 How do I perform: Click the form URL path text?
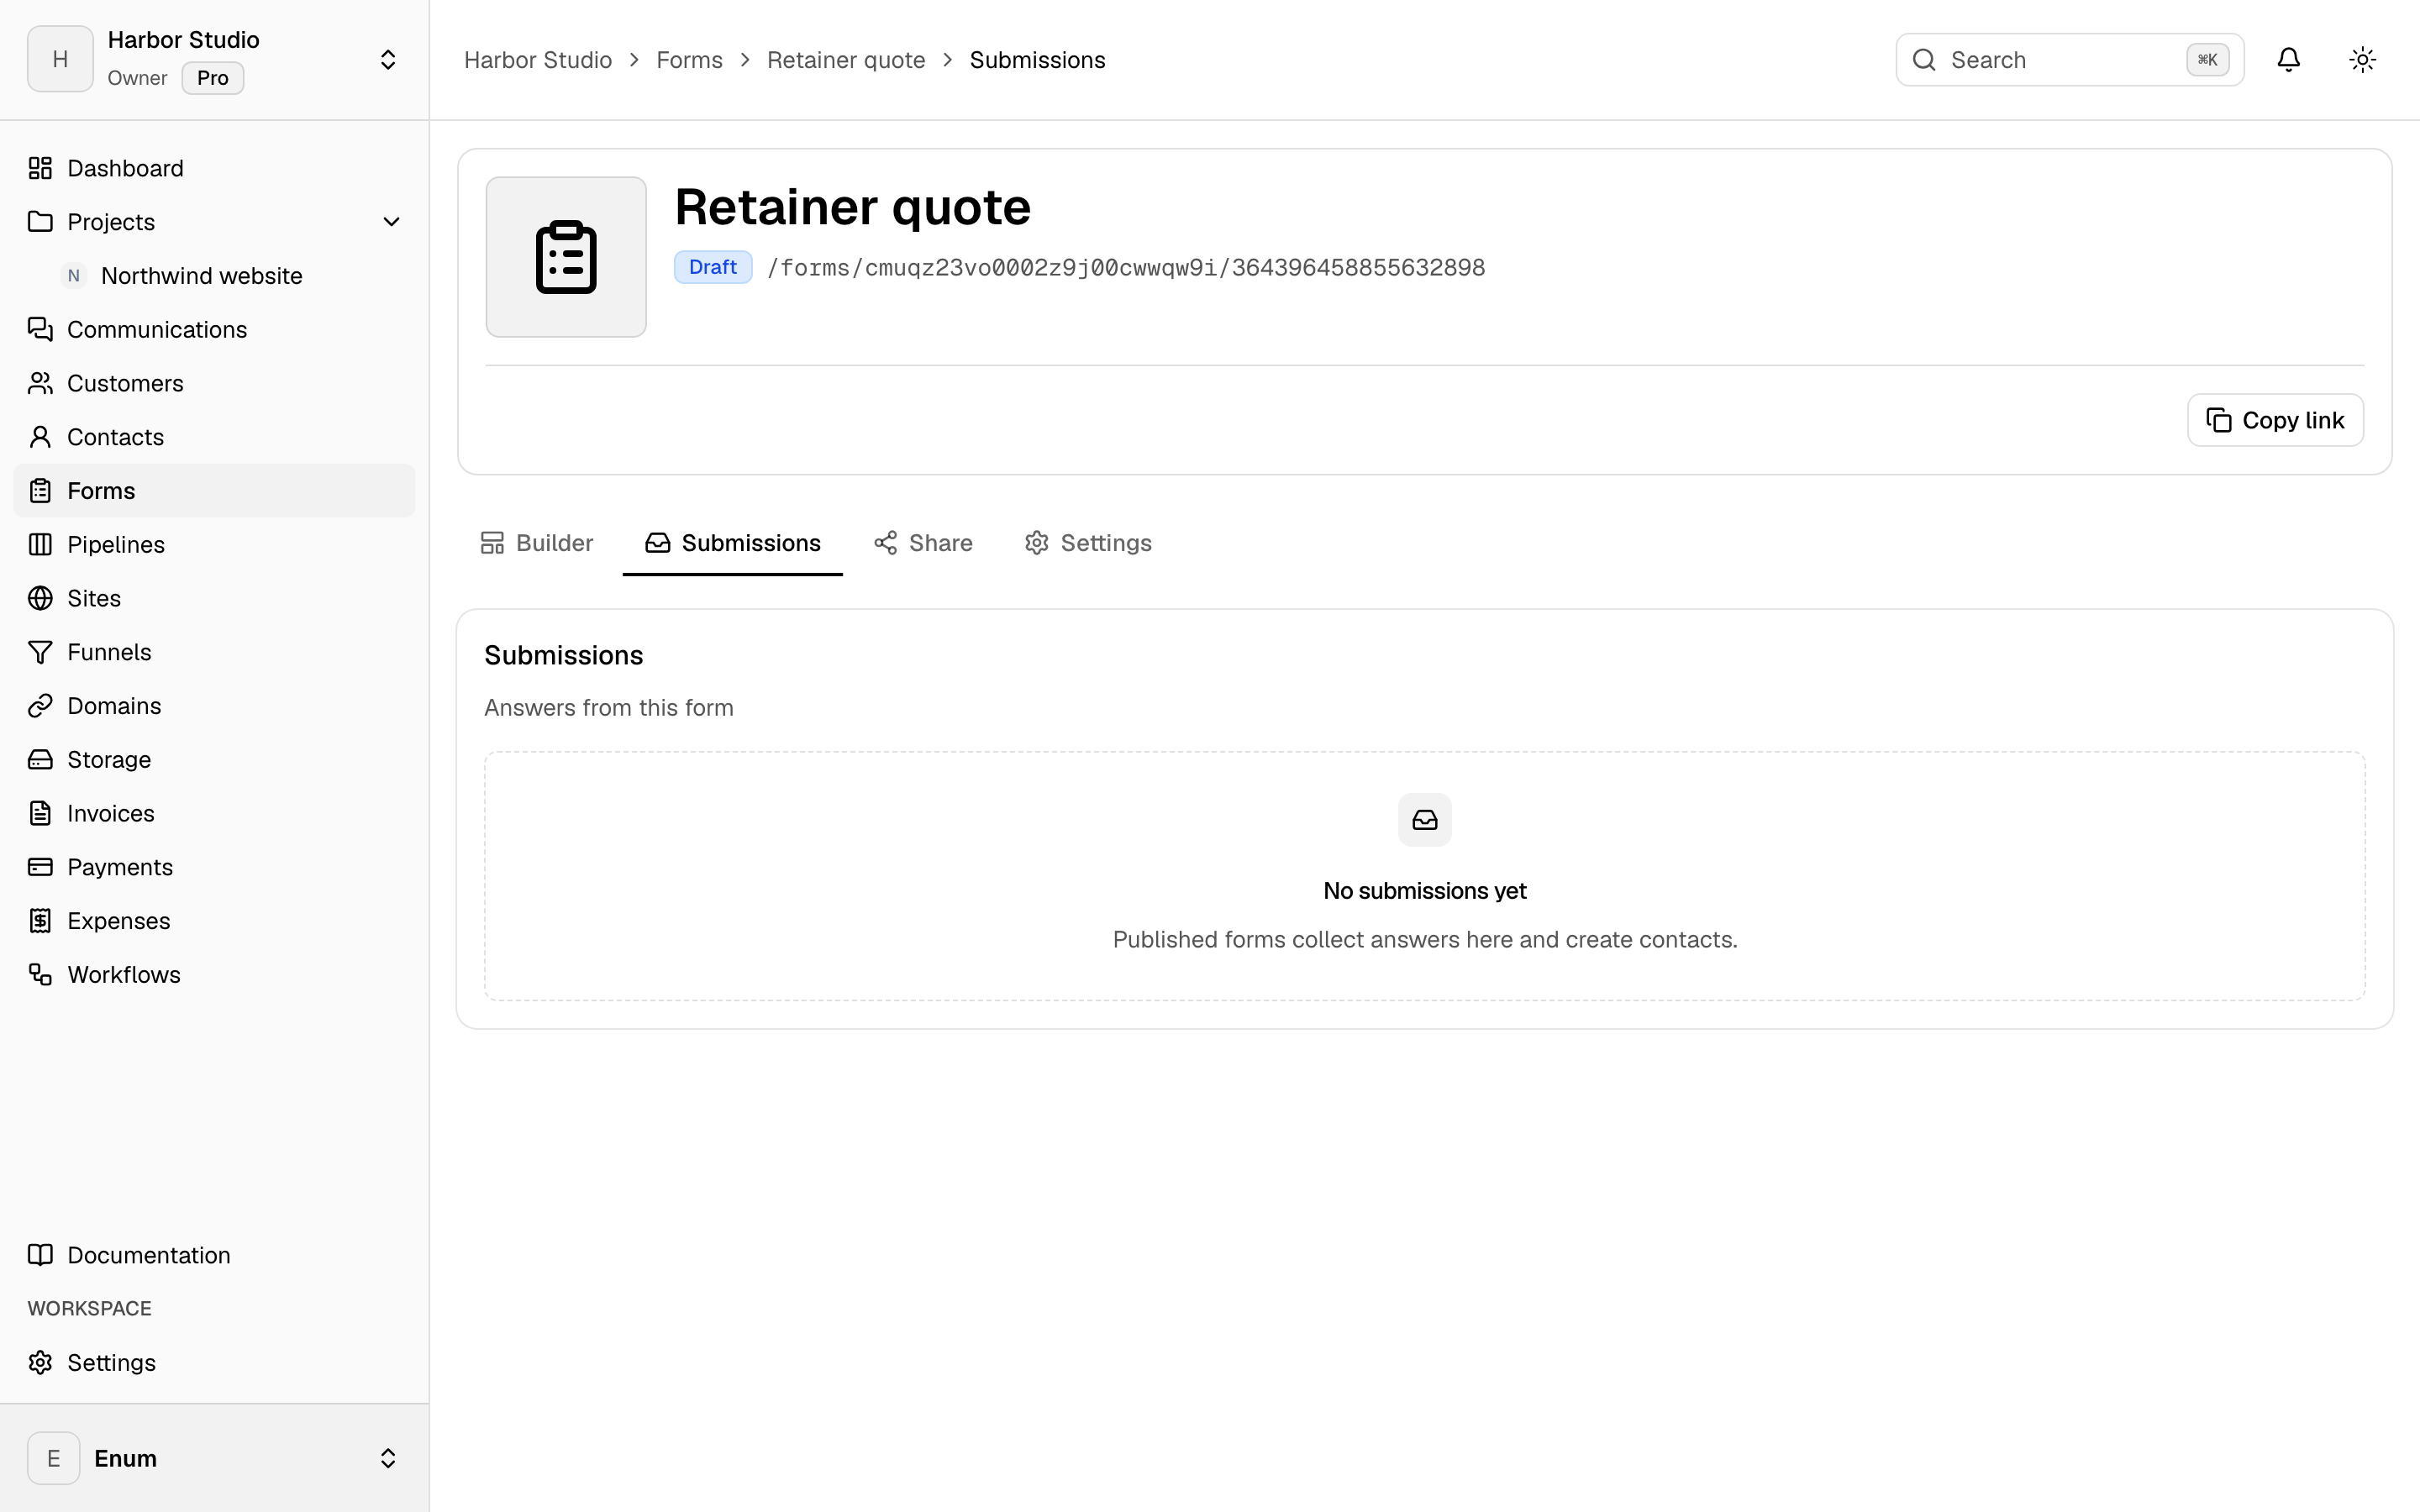(1126, 268)
